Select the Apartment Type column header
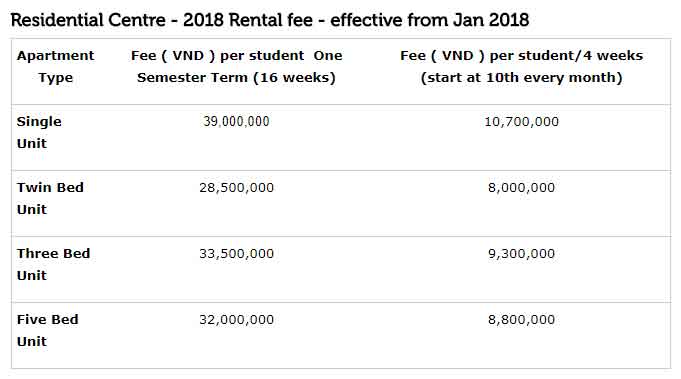Screen dimensions: 681x379 pos(56,66)
